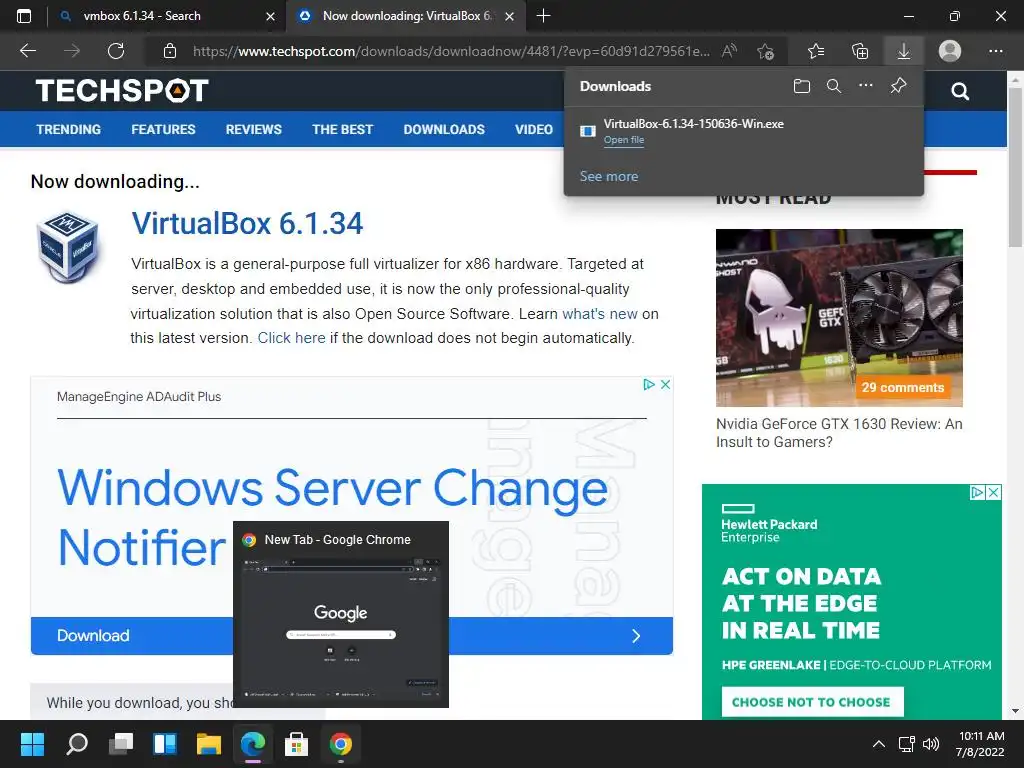Open the DOWNLOADS menu item

tap(444, 129)
